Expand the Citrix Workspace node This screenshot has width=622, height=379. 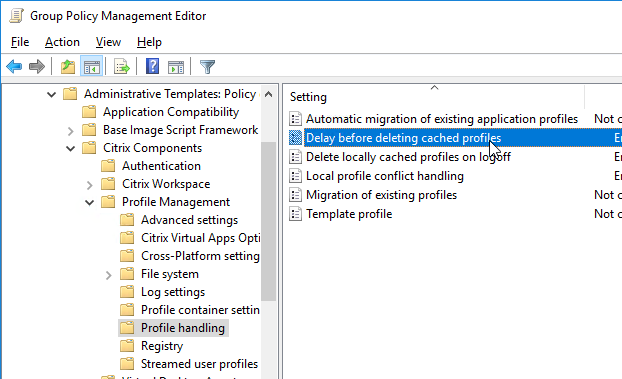90,185
